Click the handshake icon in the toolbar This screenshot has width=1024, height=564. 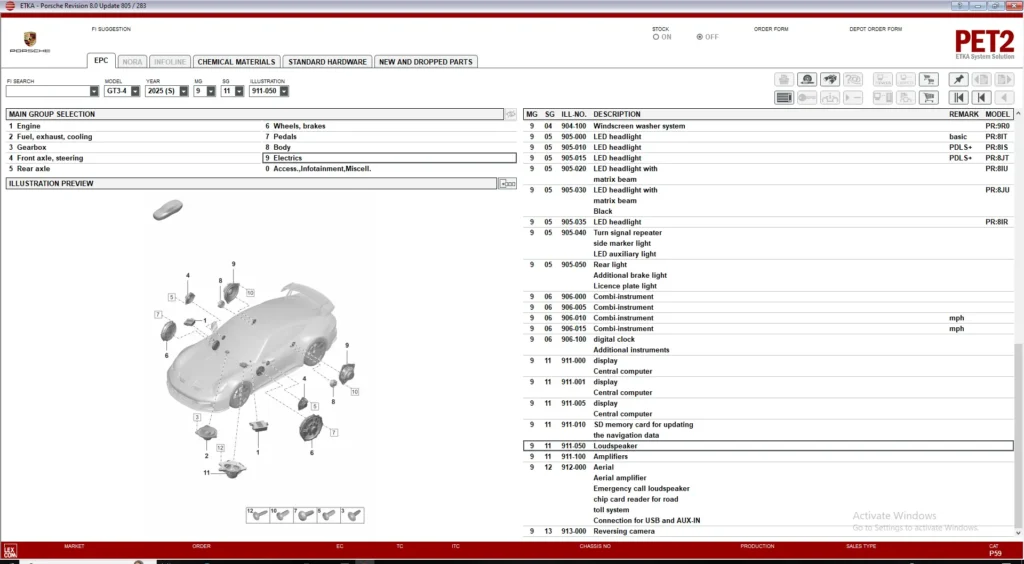[x=830, y=79]
